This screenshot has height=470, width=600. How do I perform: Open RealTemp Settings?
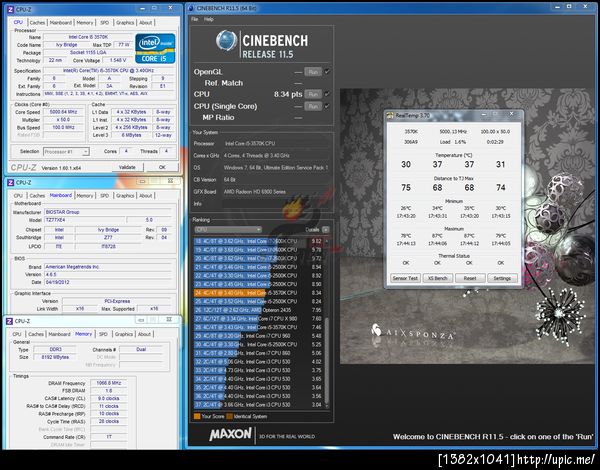tap(502, 278)
